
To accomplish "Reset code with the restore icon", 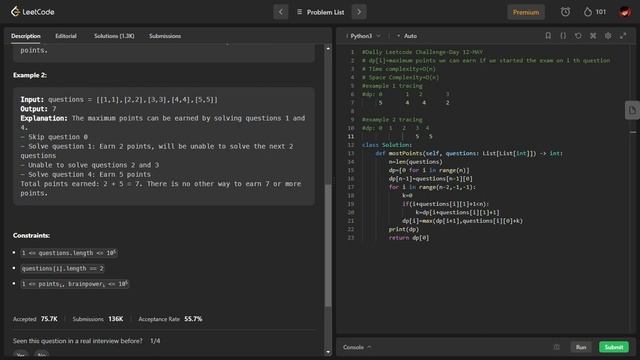I will [578, 36].
